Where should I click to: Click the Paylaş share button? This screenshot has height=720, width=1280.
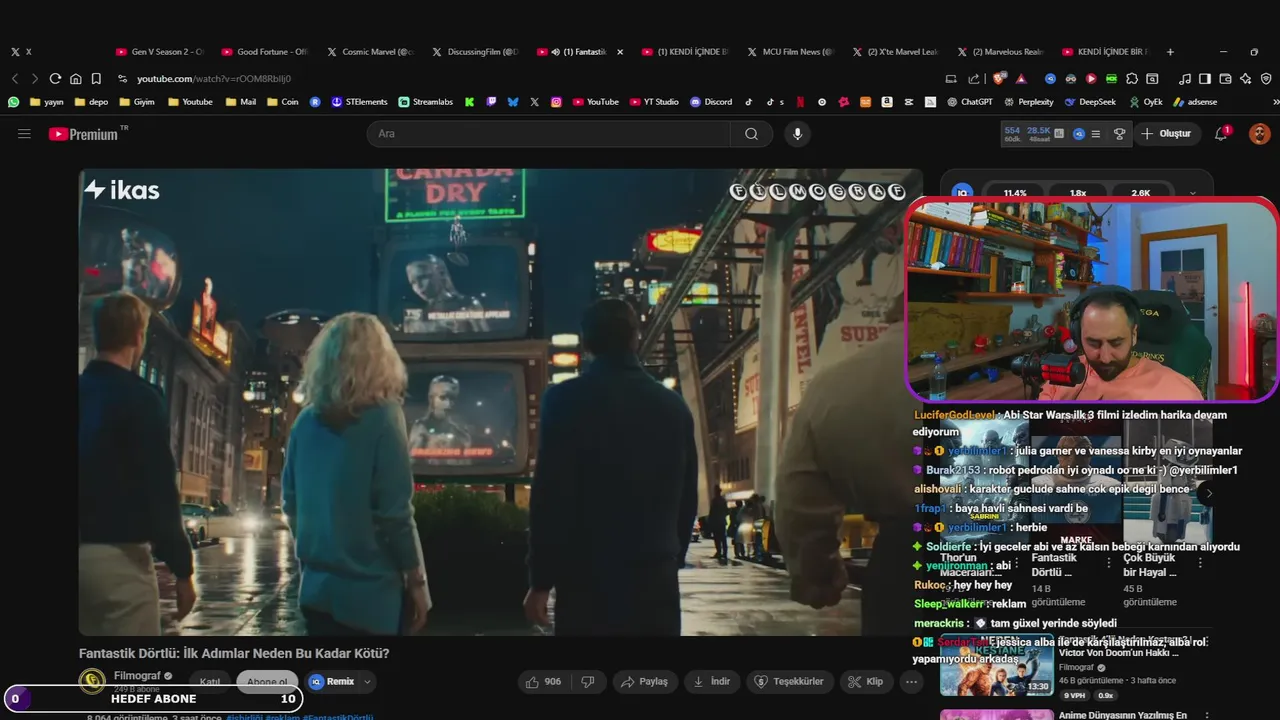click(643, 681)
